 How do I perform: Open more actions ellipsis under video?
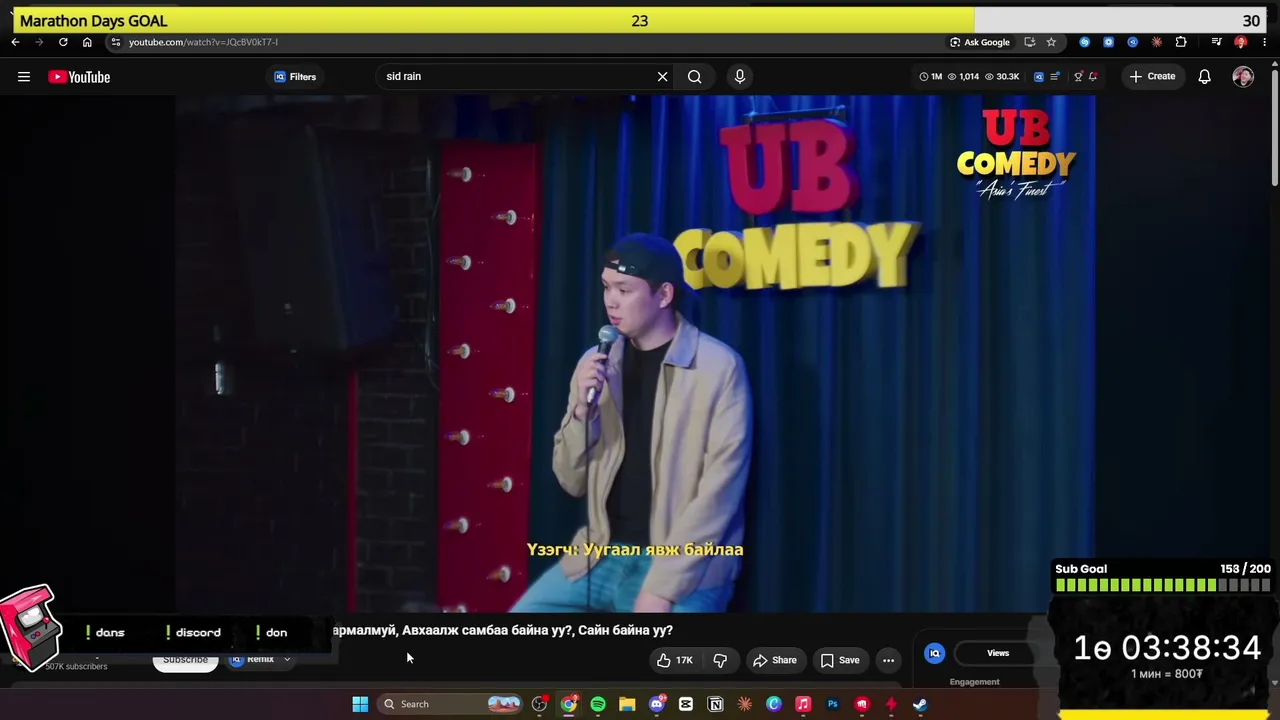[x=888, y=660]
